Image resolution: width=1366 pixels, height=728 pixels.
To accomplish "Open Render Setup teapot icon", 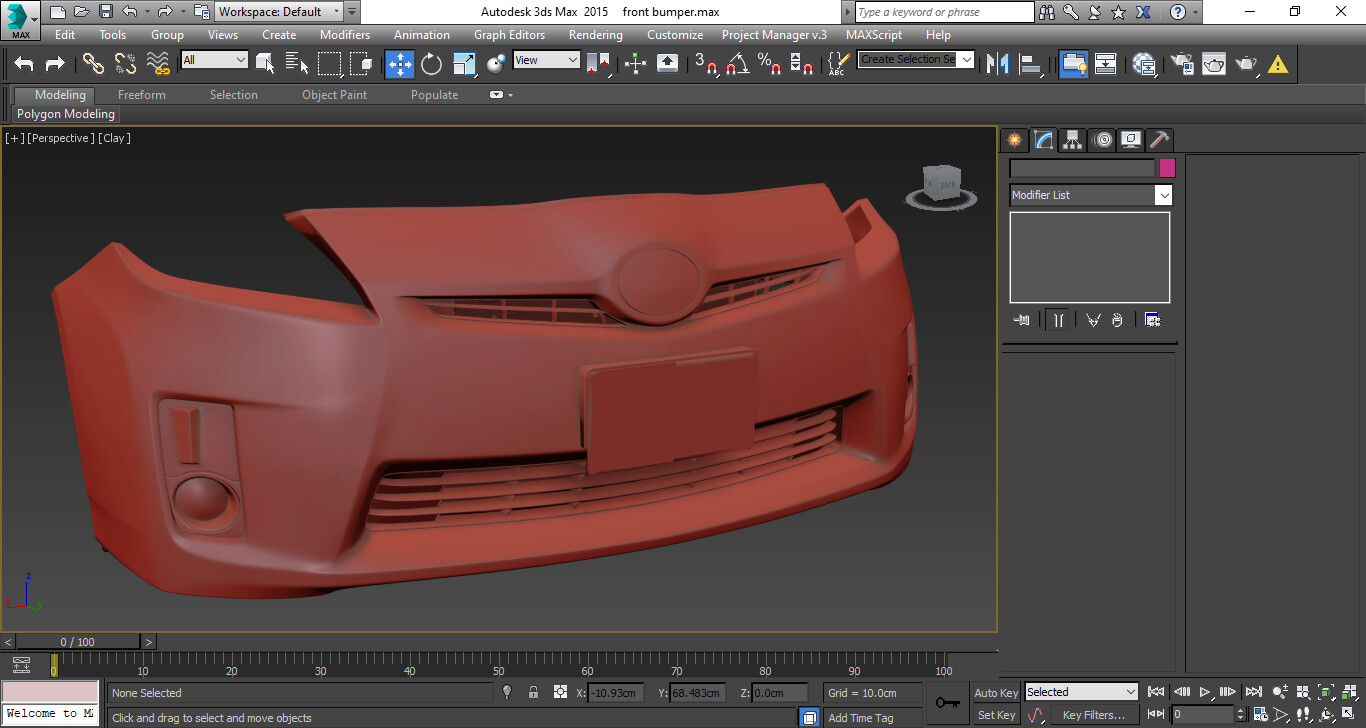I will coord(1181,64).
